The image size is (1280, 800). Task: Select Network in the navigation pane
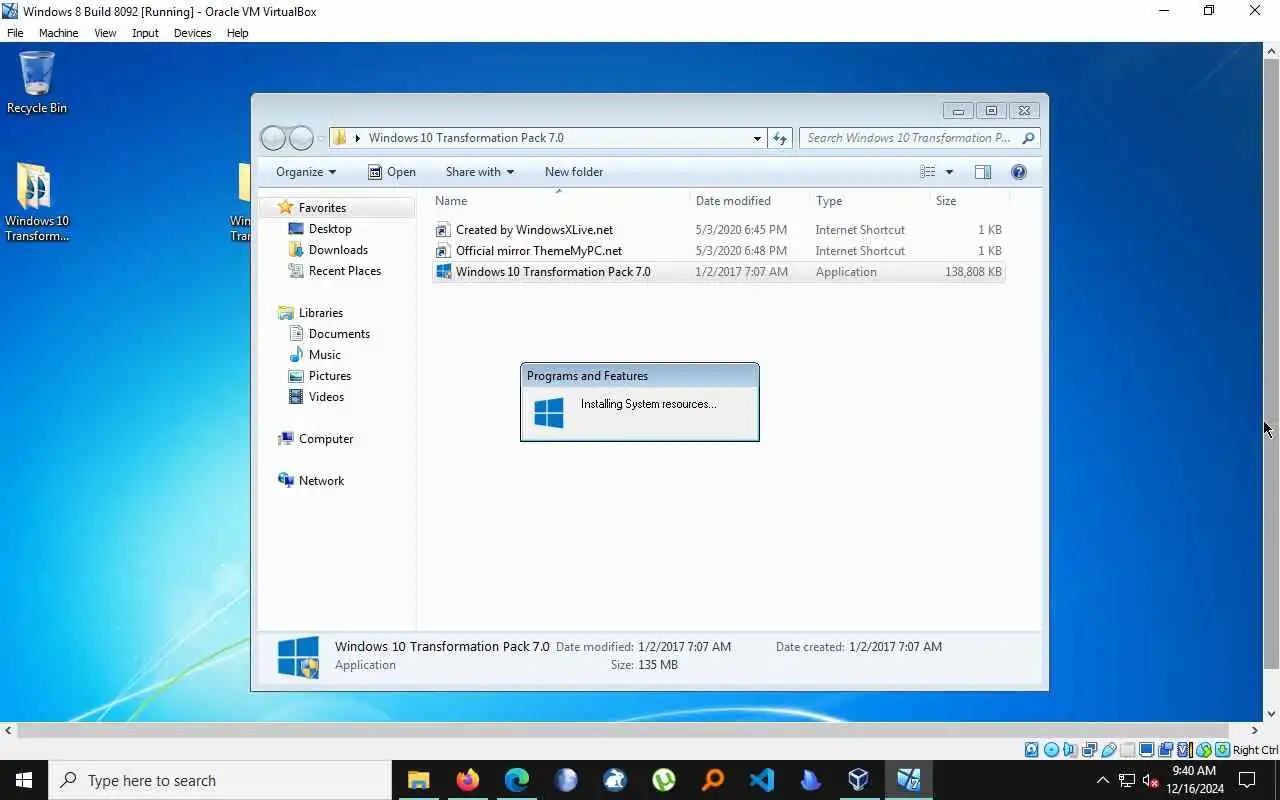click(321, 481)
